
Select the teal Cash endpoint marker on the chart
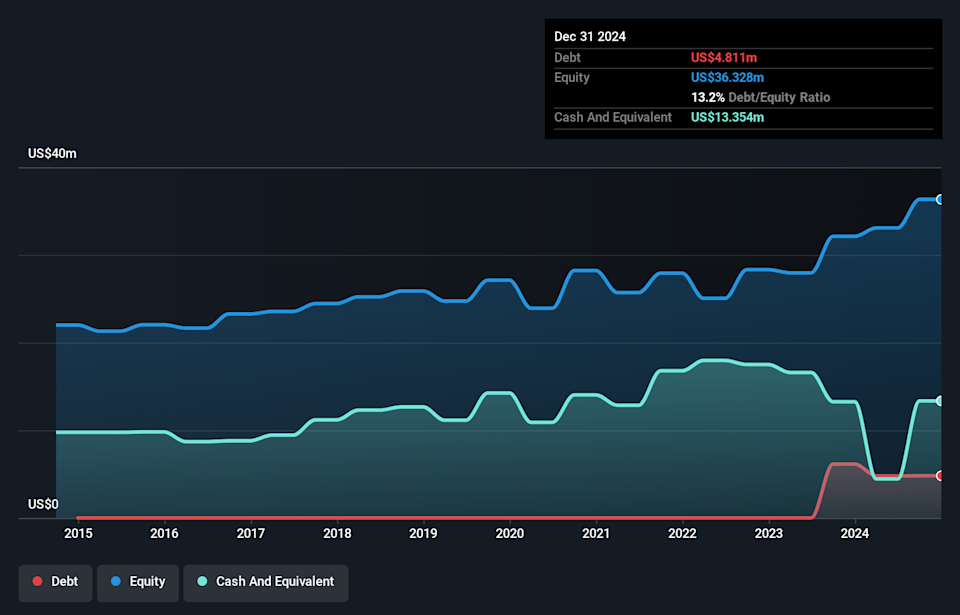pyautogui.click(x=938, y=401)
